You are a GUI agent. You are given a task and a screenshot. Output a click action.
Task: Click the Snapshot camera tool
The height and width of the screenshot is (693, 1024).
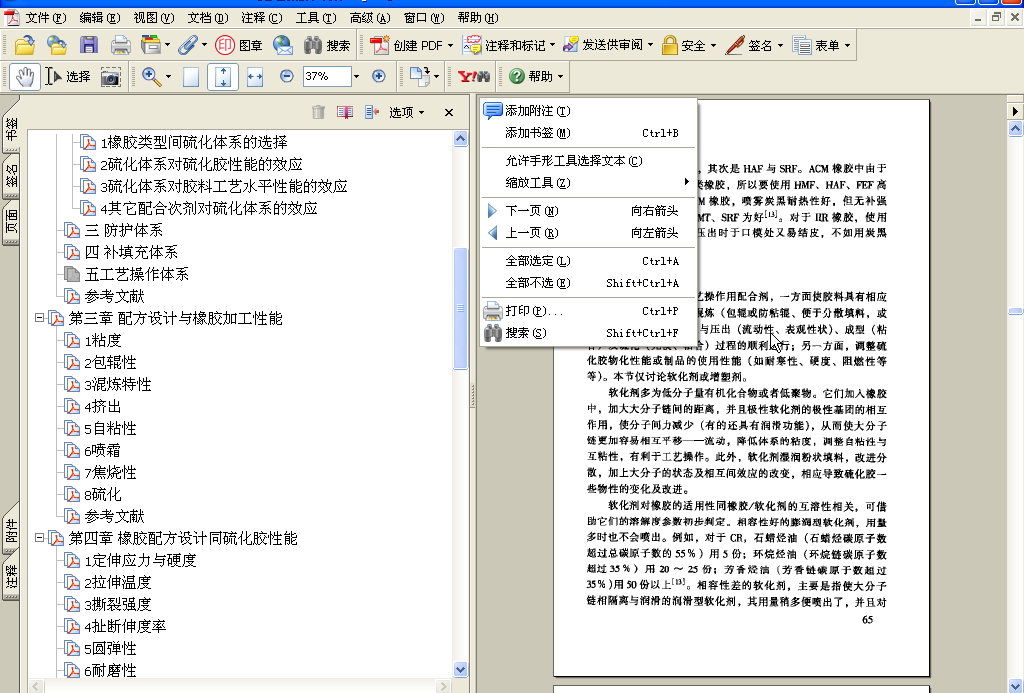110,77
